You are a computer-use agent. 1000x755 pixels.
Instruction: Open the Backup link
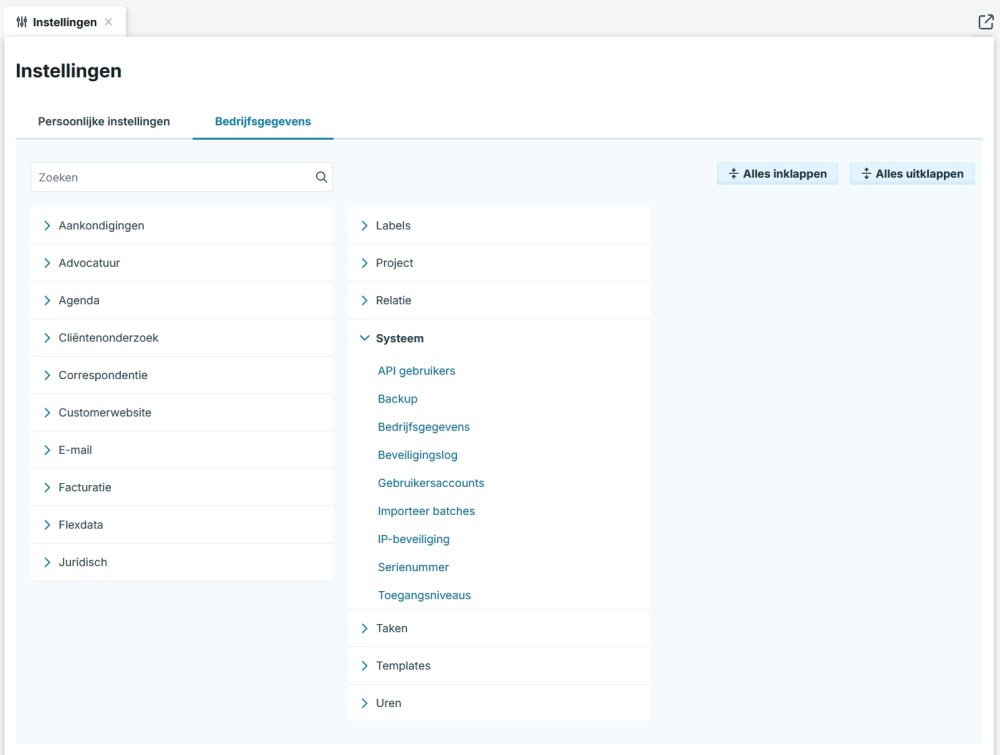coord(397,399)
